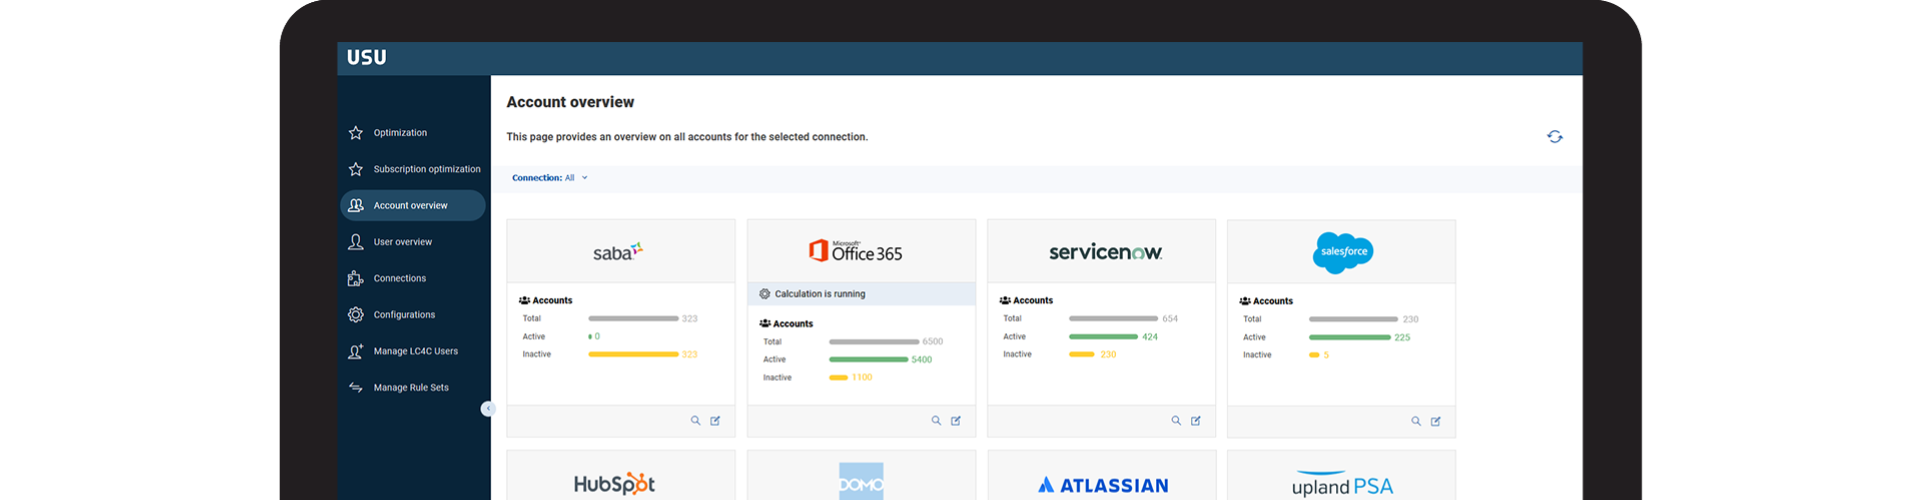Click the saba magnifier icon
The width and height of the screenshot is (1920, 500).
coord(696,421)
